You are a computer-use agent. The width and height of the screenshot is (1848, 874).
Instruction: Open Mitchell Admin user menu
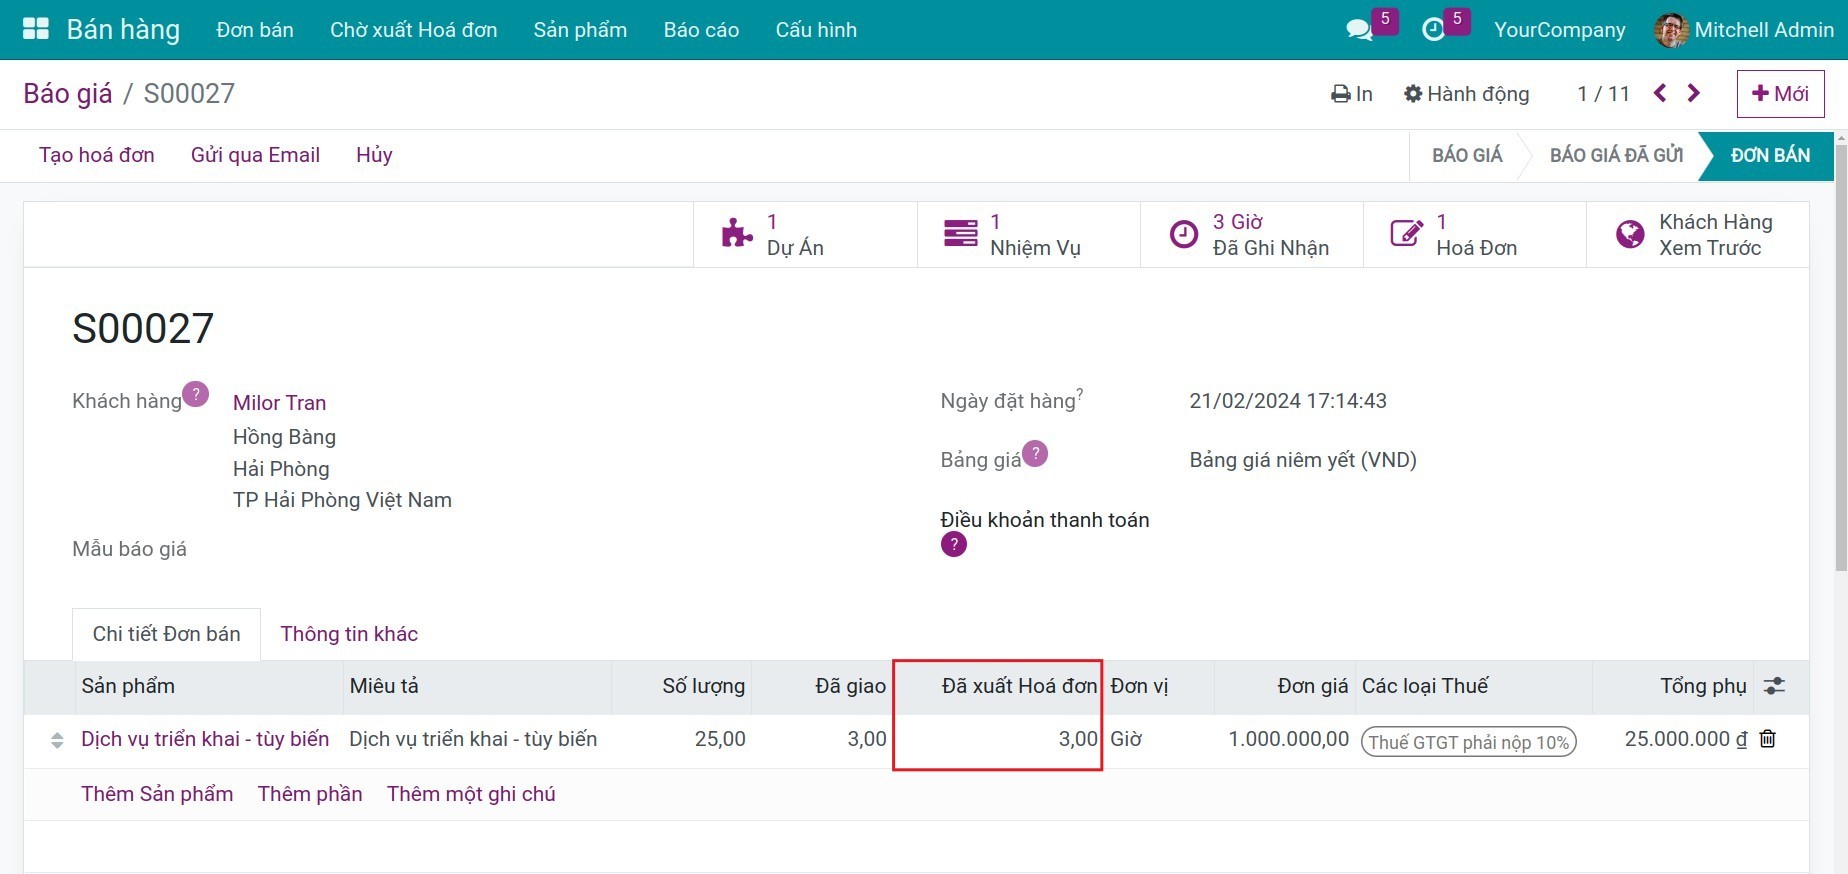click(x=1745, y=30)
